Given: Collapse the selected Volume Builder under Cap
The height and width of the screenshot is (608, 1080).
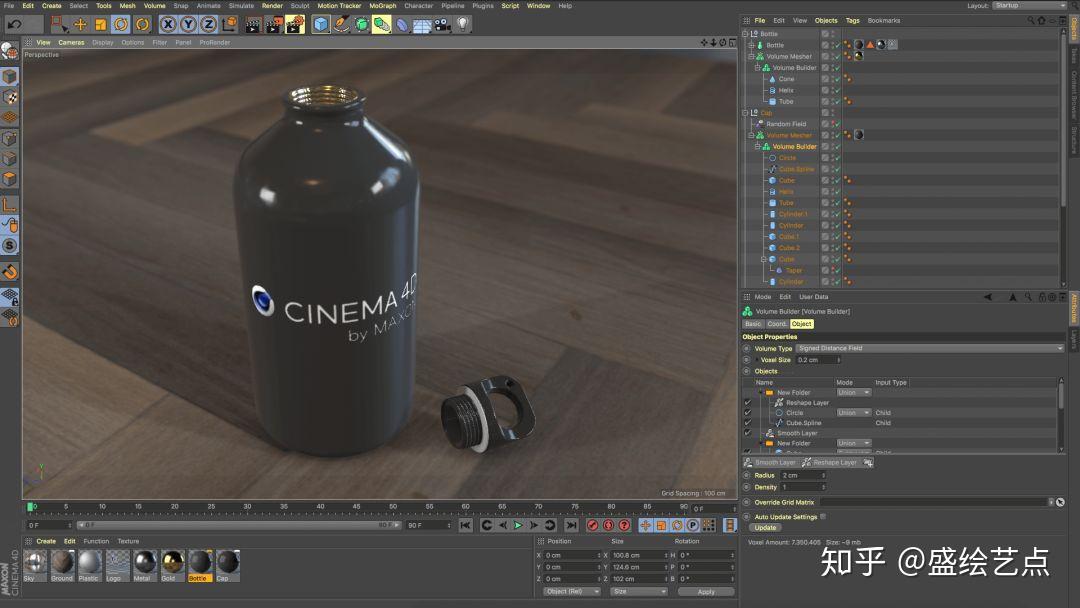Looking at the screenshot, I should (x=757, y=147).
